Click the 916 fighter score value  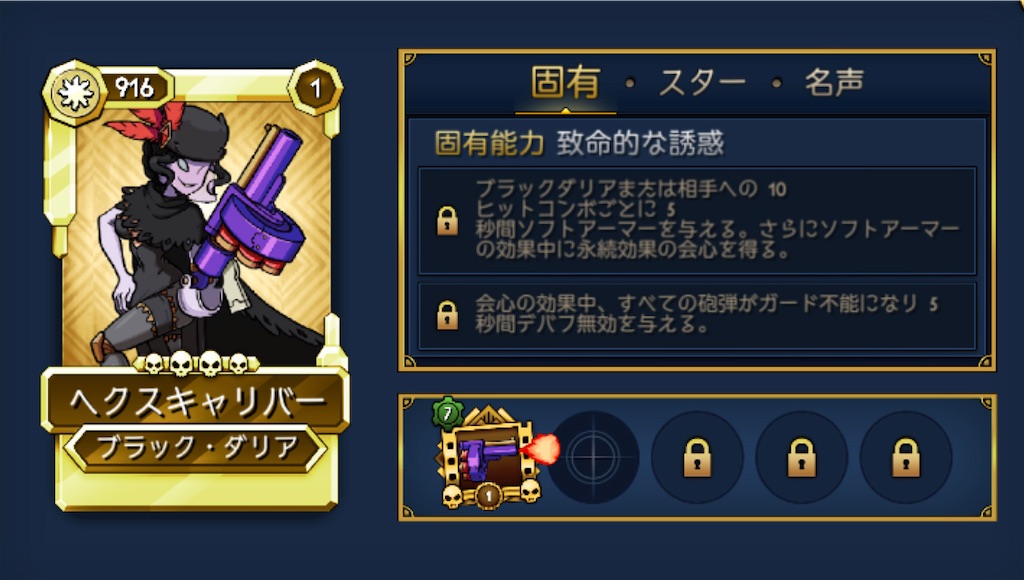point(135,88)
